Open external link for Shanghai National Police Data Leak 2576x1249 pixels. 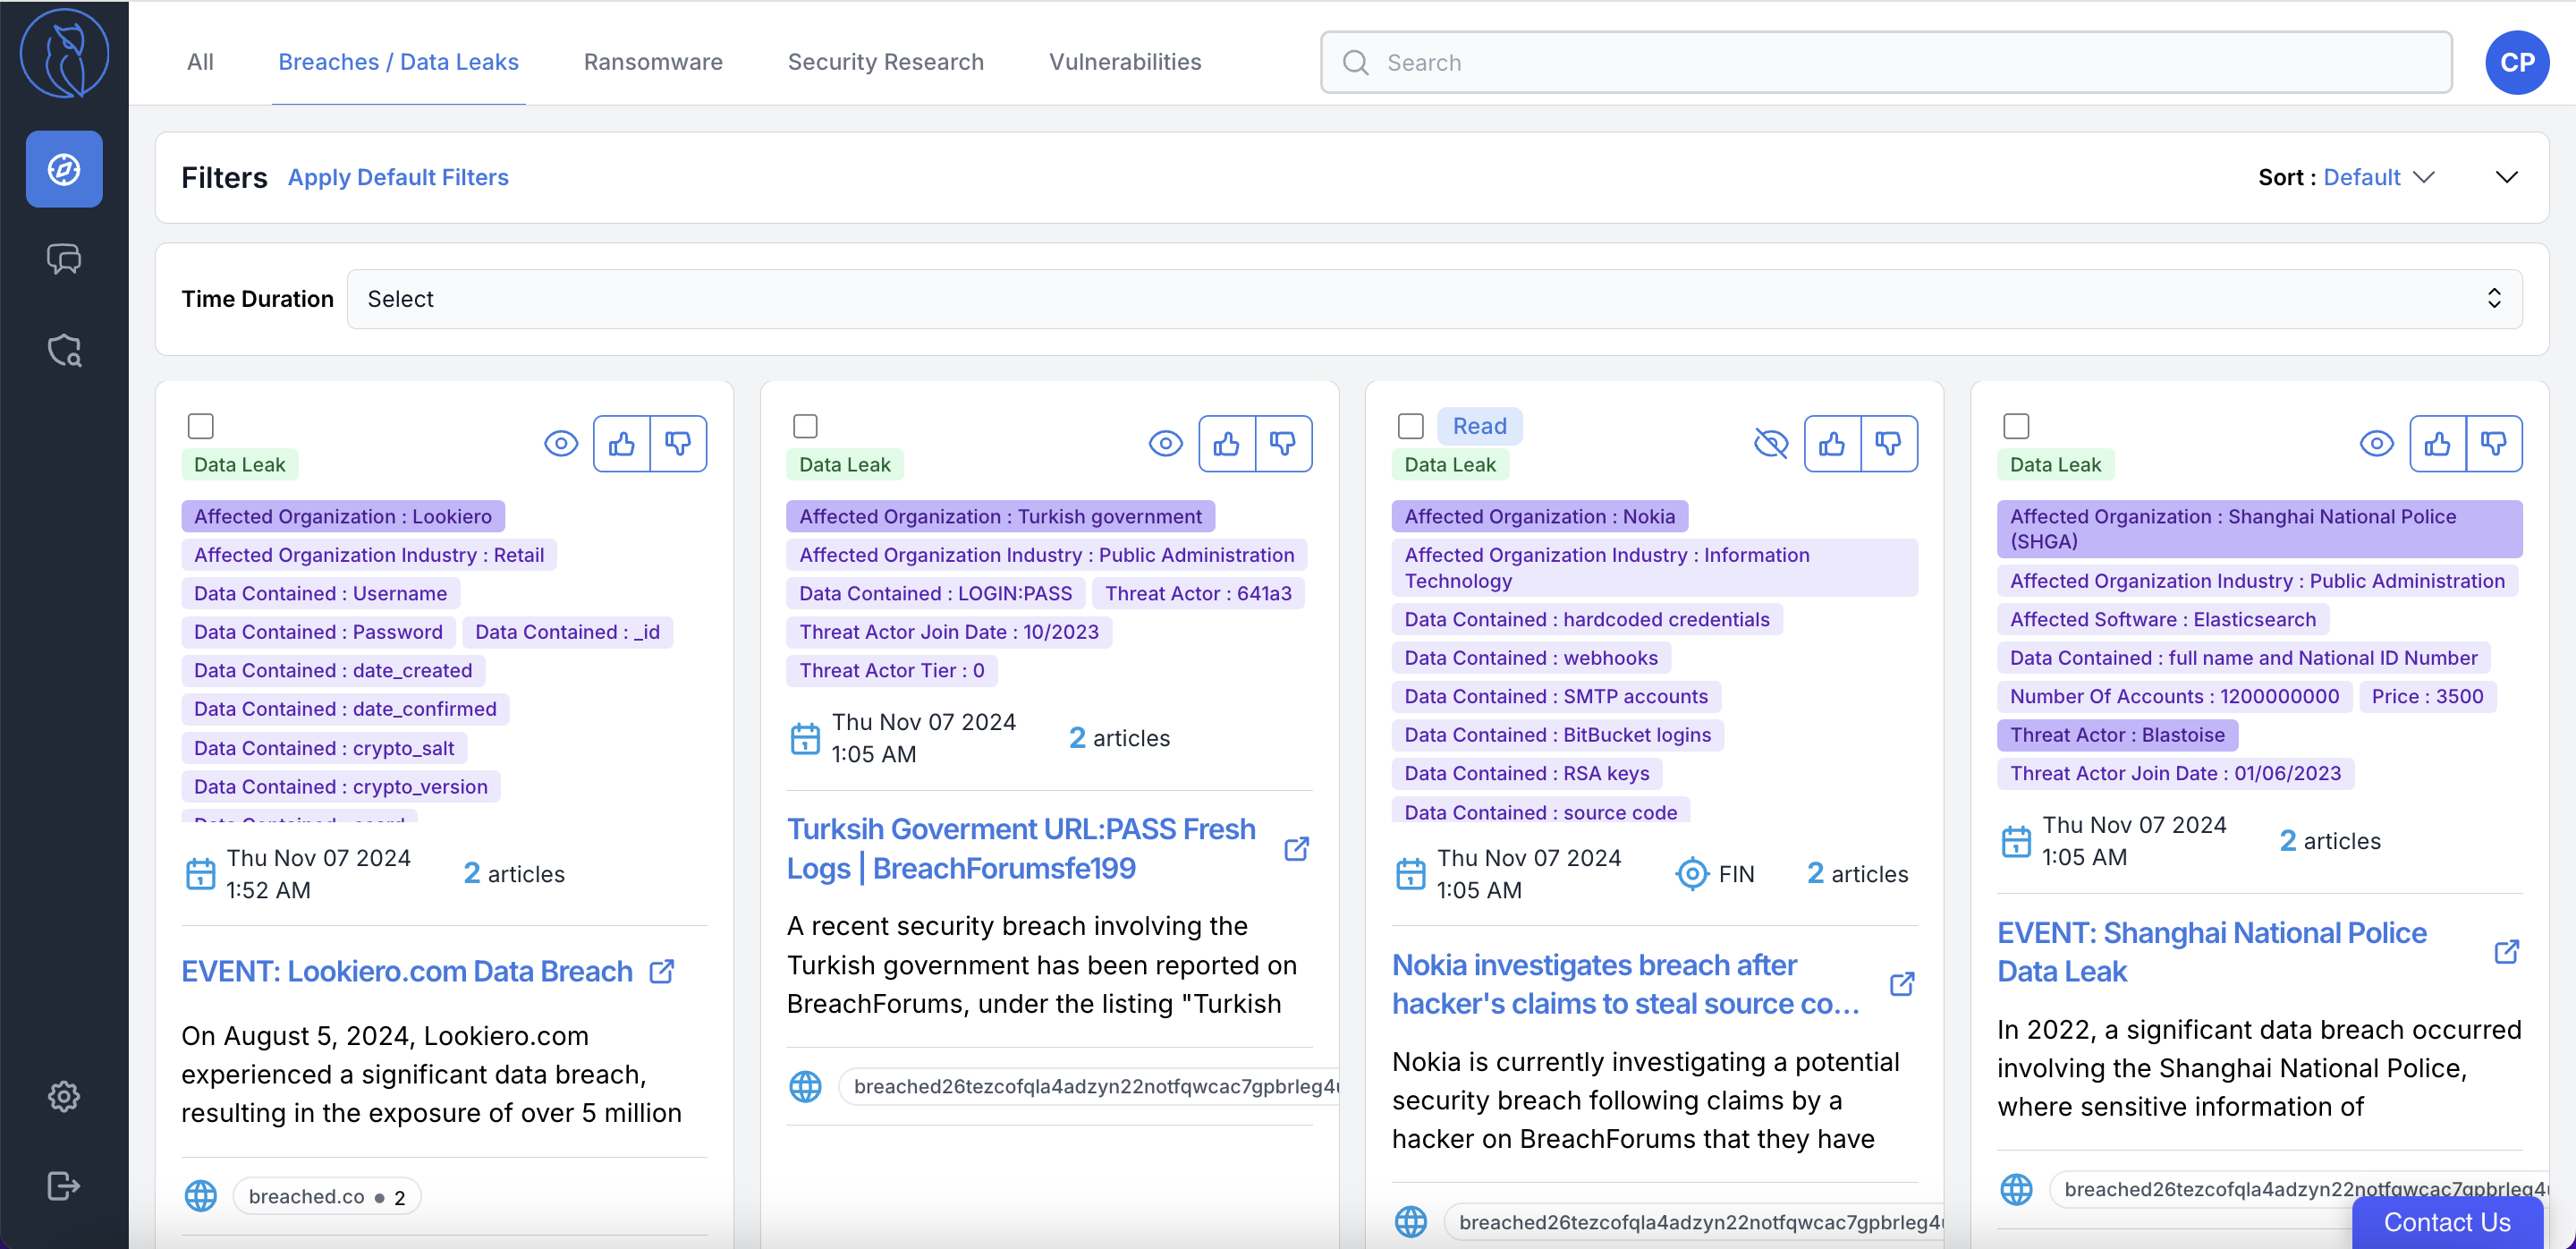(2507, 952)
